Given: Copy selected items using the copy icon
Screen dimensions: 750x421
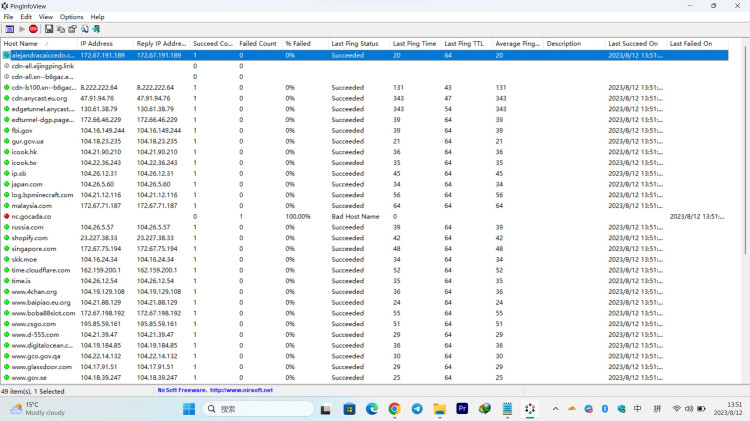Looking at the screenshot, I should pos(61,29).
